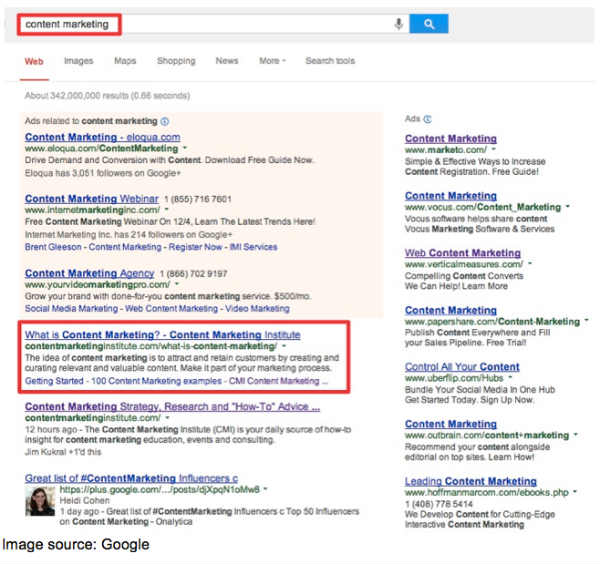Viewport: 600px width, 564px height.
Task: Click the 'Heidi Cohen' author name
Action: click(x=85, y=500)
